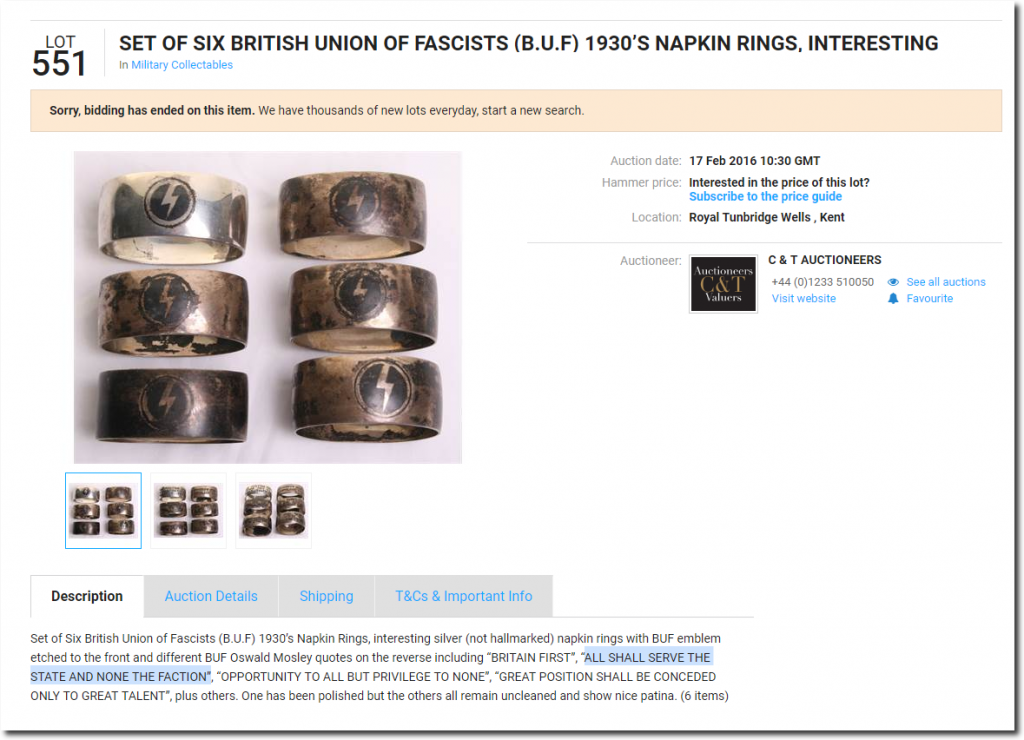This screenshot has height=740, width=1024.
Task: View the third thumbnail of stacked rings
Action: (273, 511)
